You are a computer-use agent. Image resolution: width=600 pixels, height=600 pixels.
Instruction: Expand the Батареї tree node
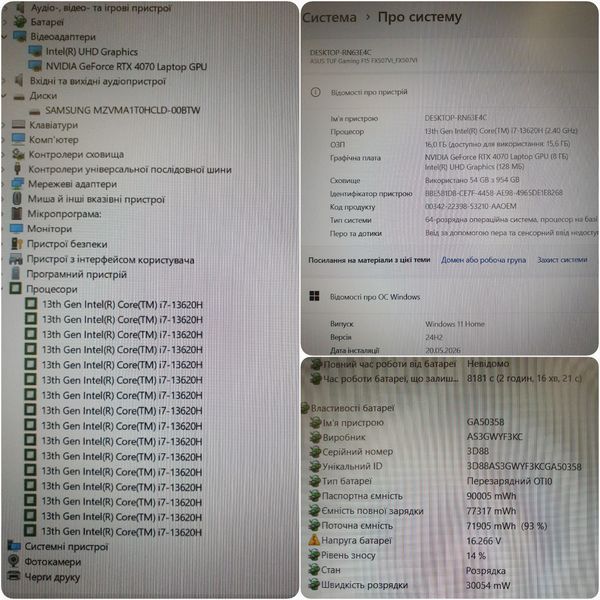pos(4,22)
